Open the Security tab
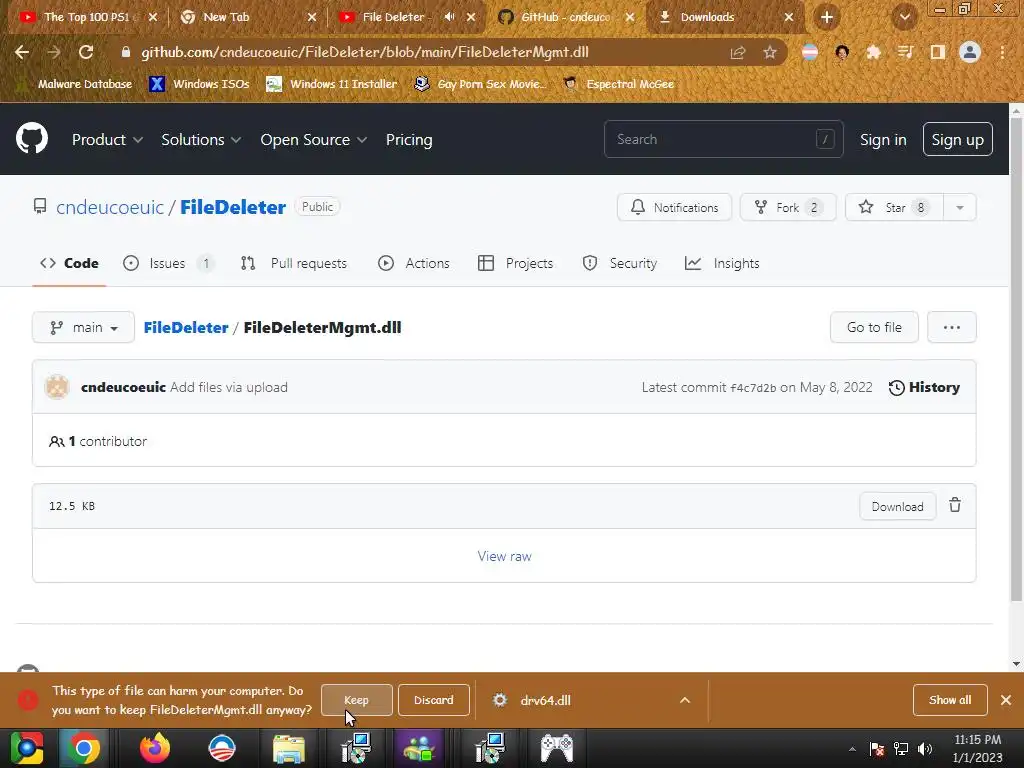Image resolution: width=1024 pixels, height=768 pixels. (x=619, y=263)
